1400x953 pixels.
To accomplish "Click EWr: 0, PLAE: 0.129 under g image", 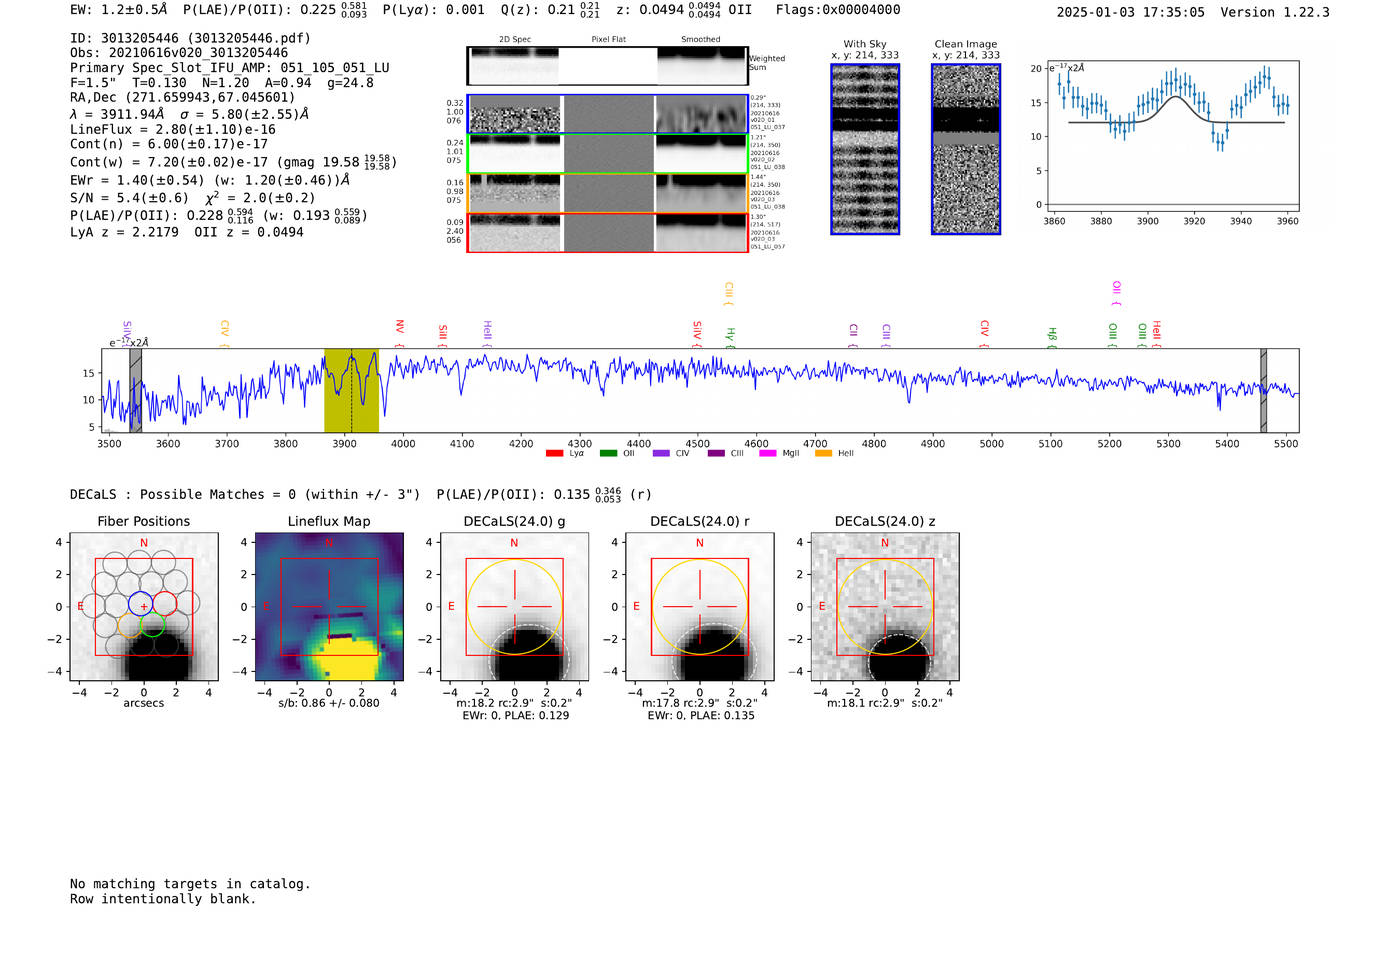I will tap(516, 715).
